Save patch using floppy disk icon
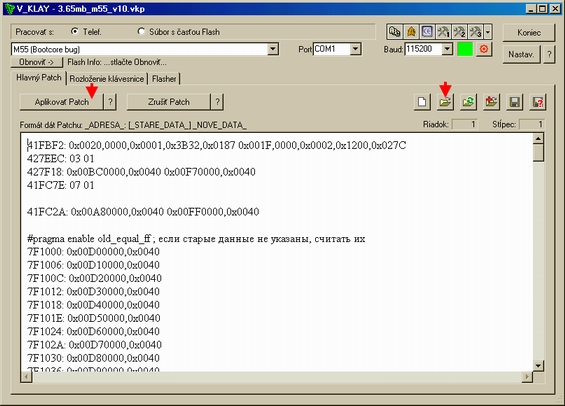 click(x=515, y=102)
